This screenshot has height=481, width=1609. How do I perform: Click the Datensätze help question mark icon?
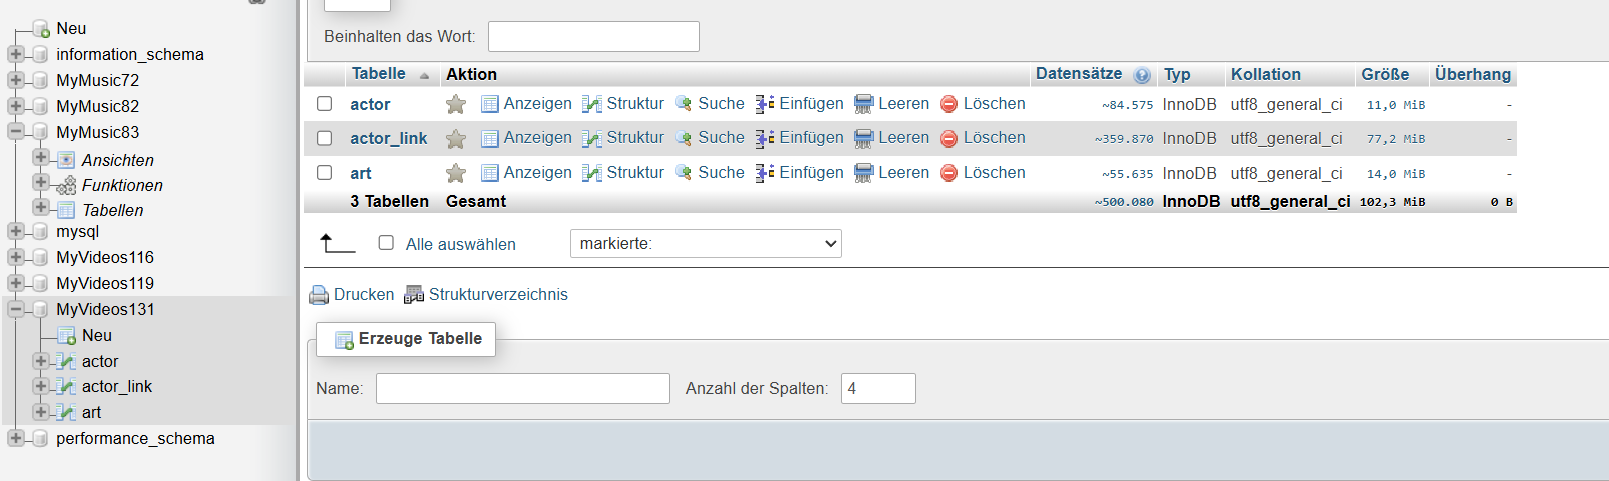point(1142,75)
